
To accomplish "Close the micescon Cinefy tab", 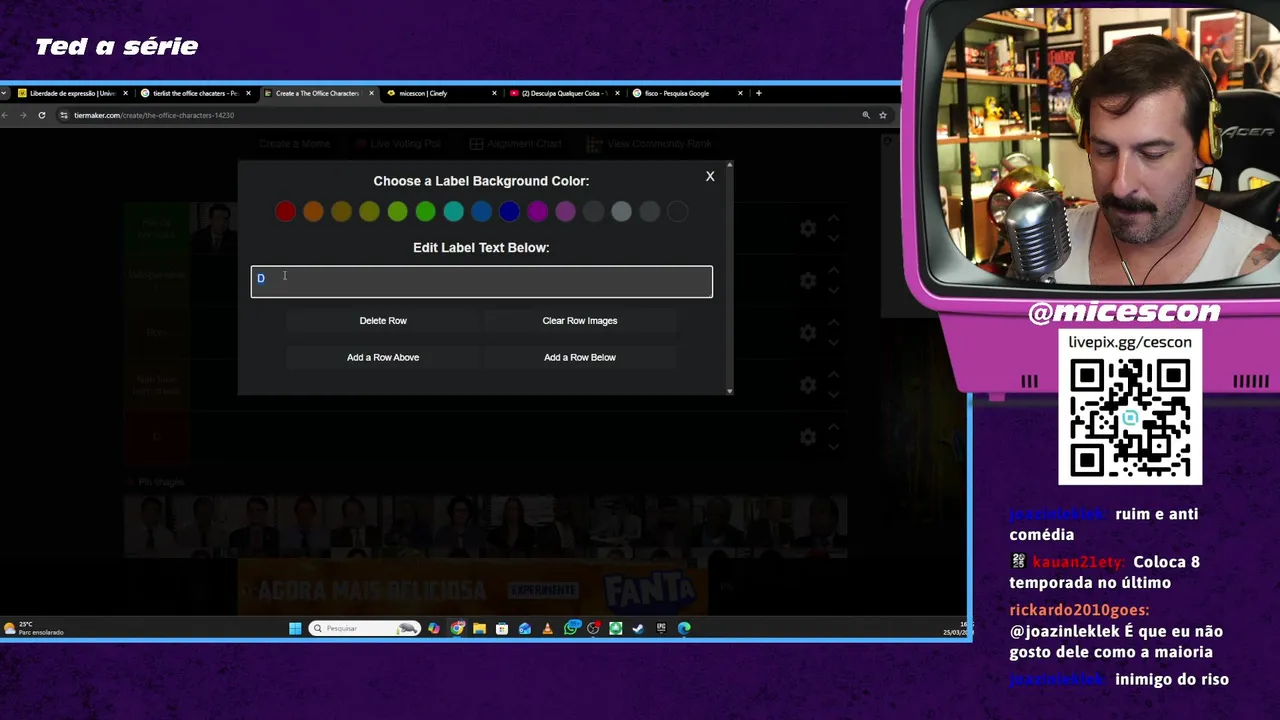I will coord(494,93).
